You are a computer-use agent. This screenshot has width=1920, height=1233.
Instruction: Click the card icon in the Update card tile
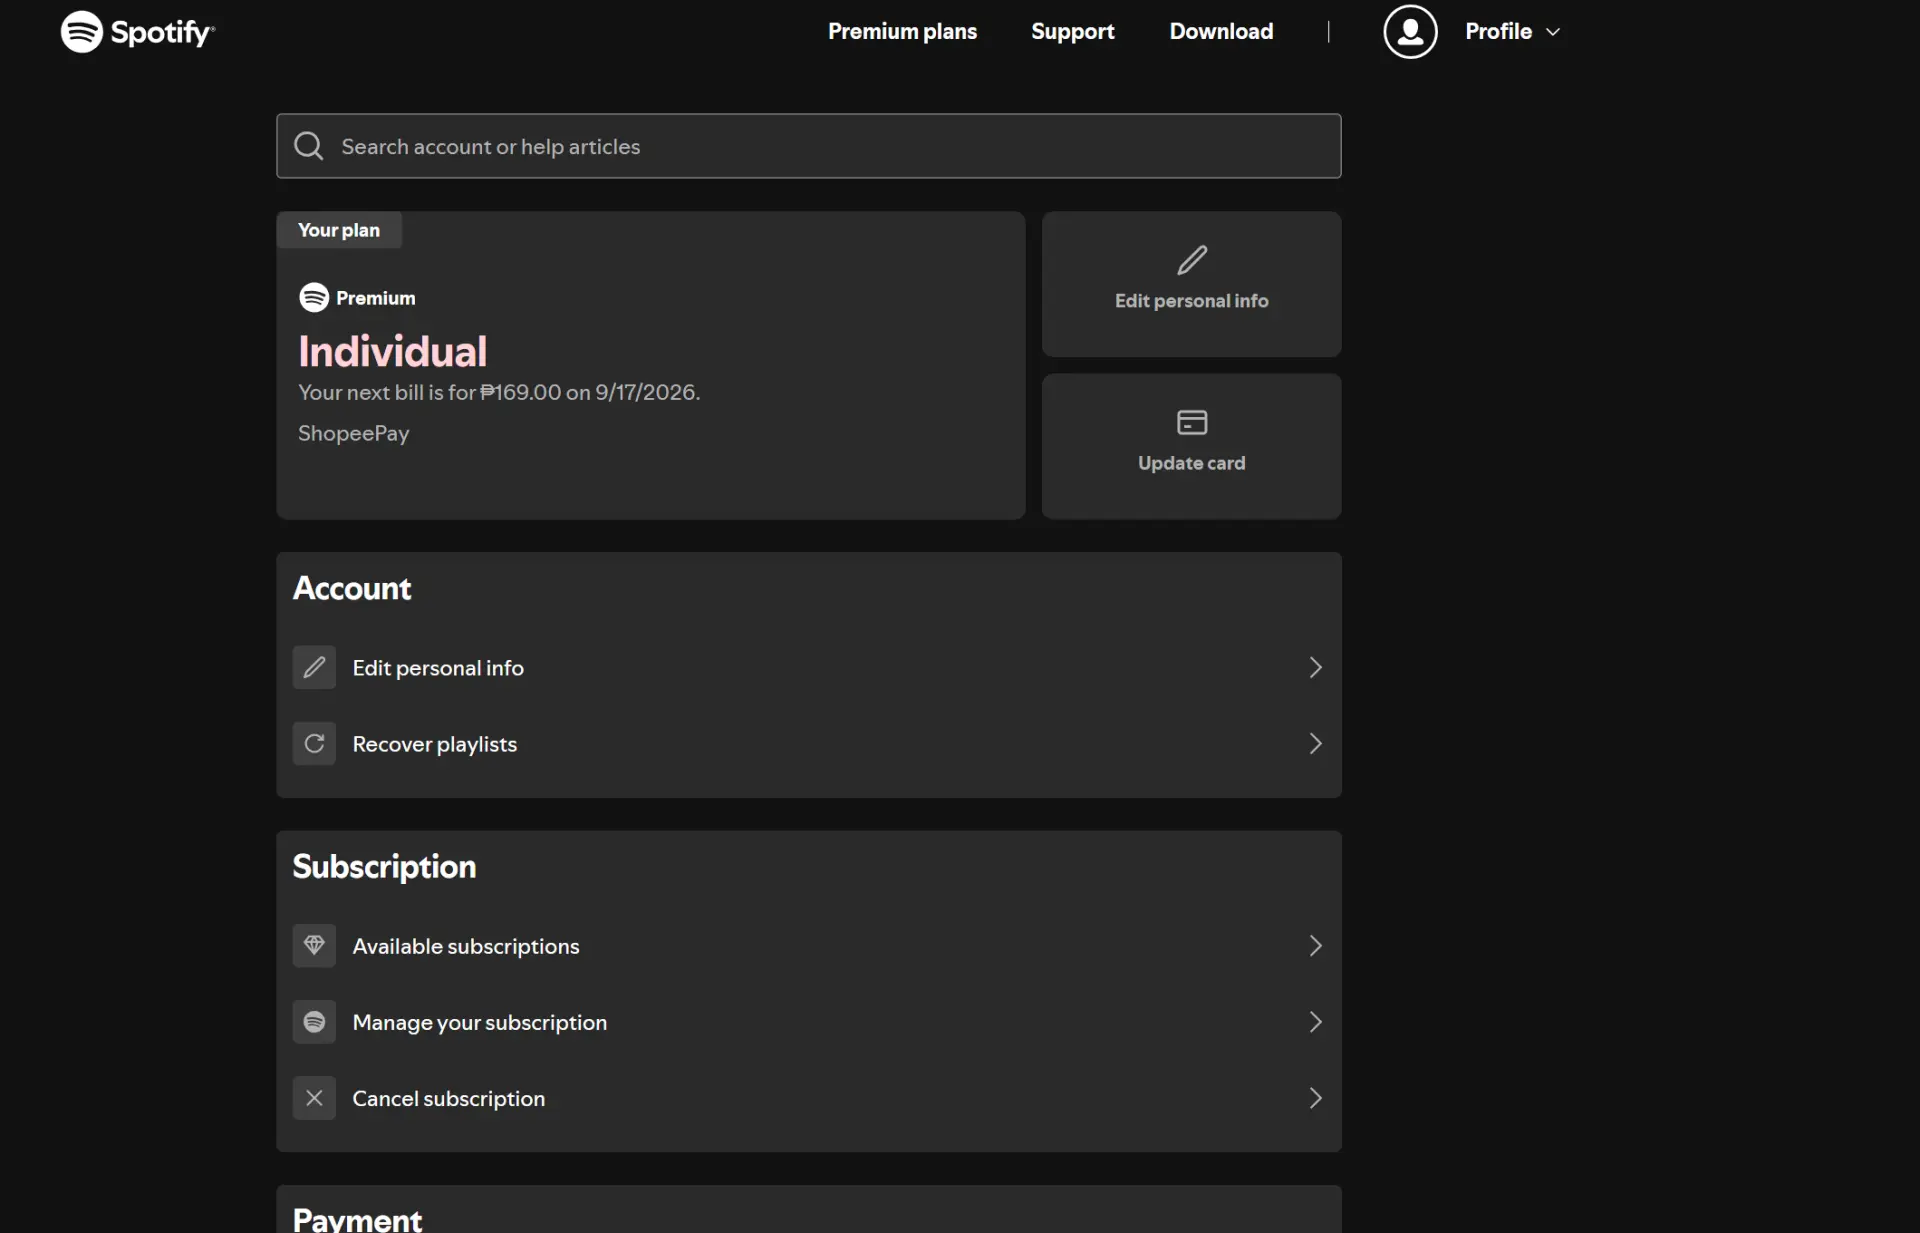point(1192,422)
